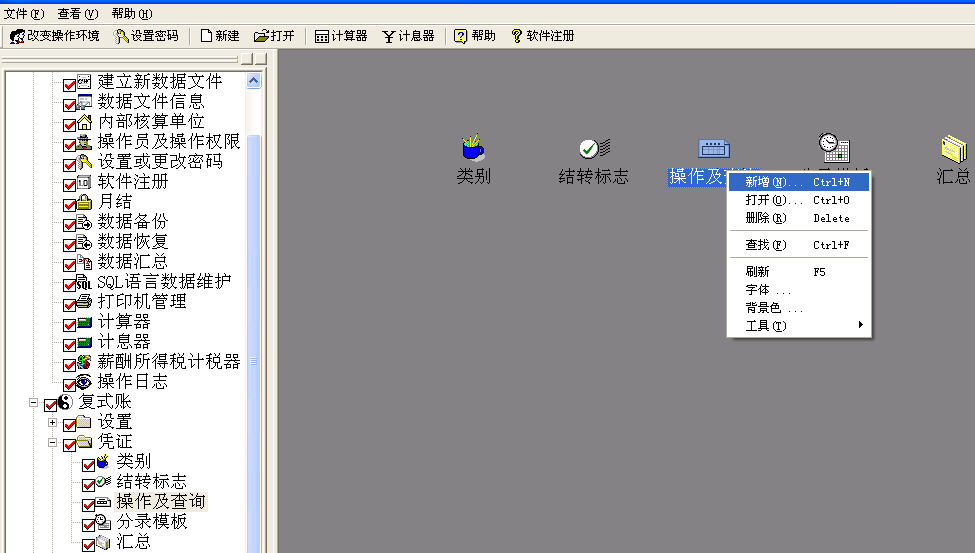Collapse the 复式账 tree node
The height and width of the screenshot is (553, 975).
(x=33, y=404)
